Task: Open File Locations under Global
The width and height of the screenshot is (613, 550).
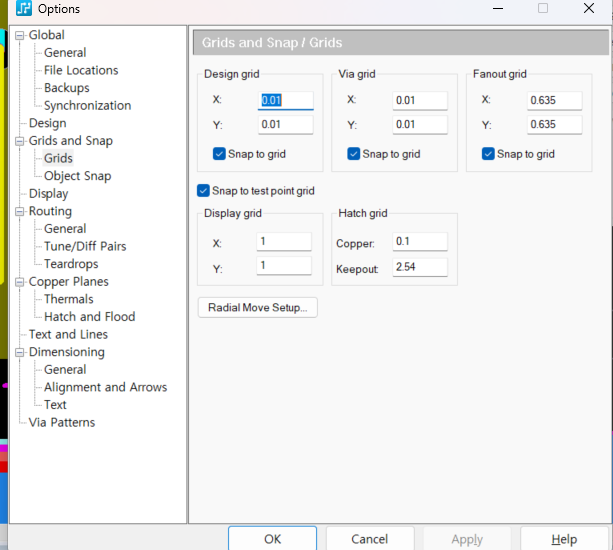Action: click(x=81, y=70)
